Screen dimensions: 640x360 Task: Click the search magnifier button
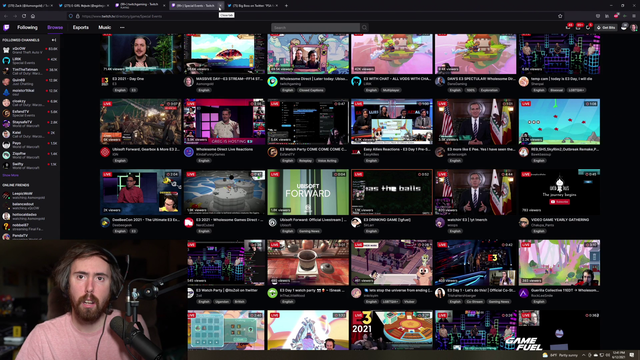tap(364, 27)
